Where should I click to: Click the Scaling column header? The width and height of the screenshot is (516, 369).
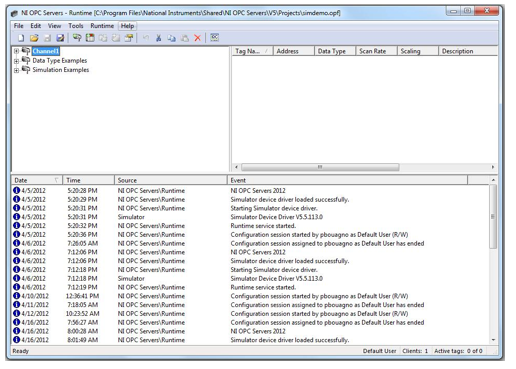[417, 51]
